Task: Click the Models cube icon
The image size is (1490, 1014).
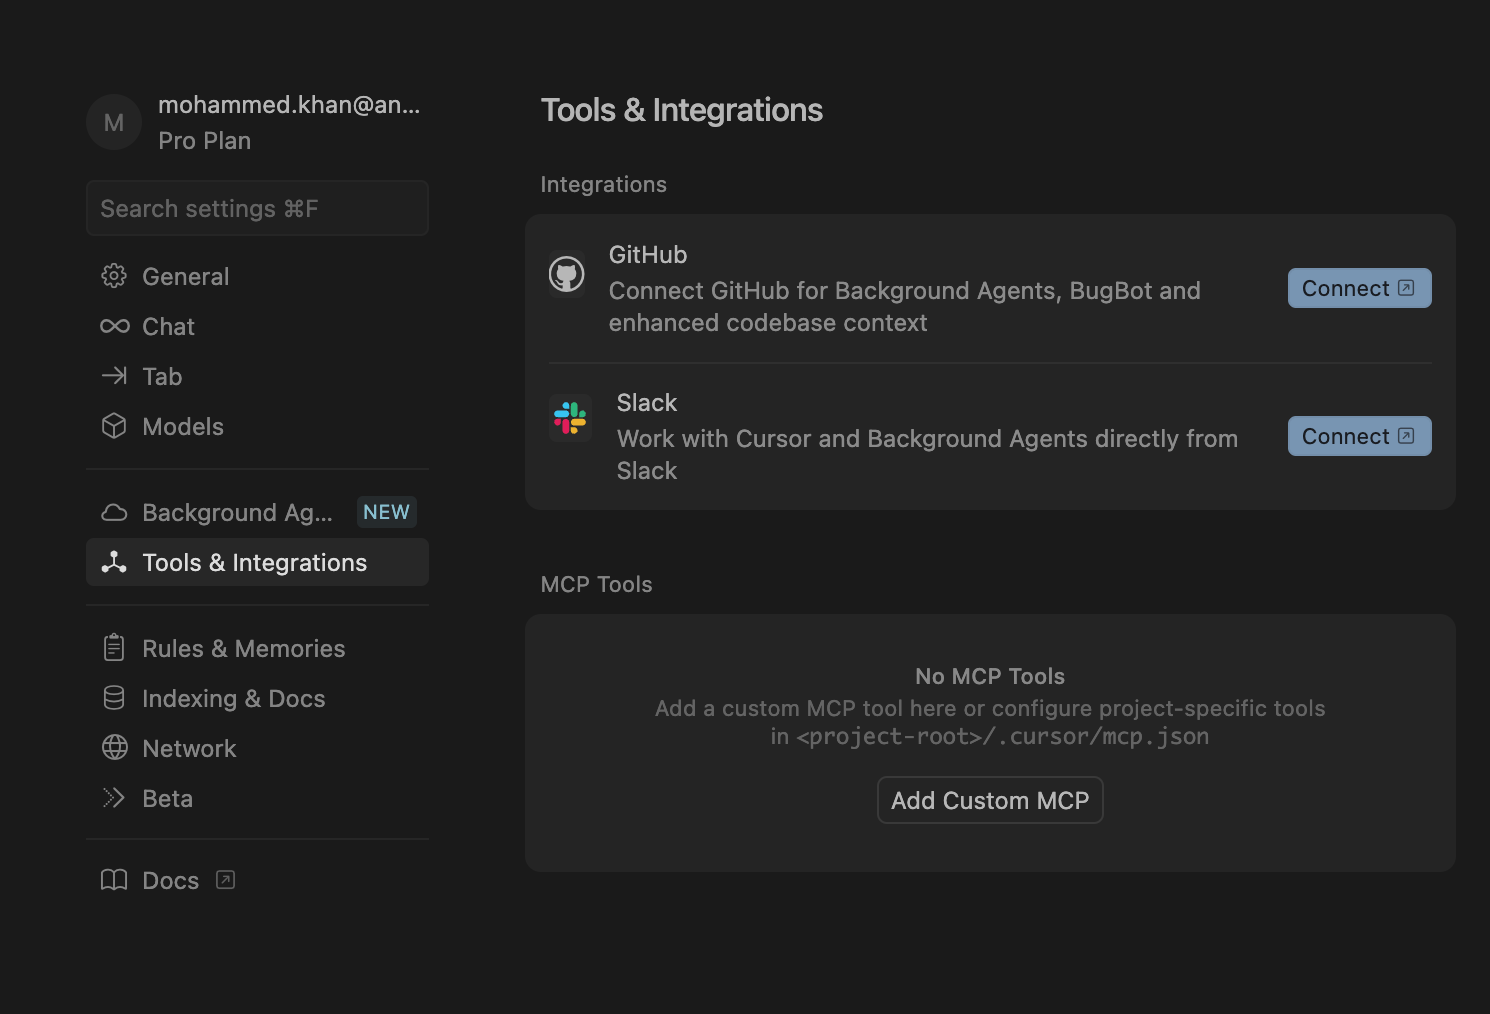Action: 114,426
